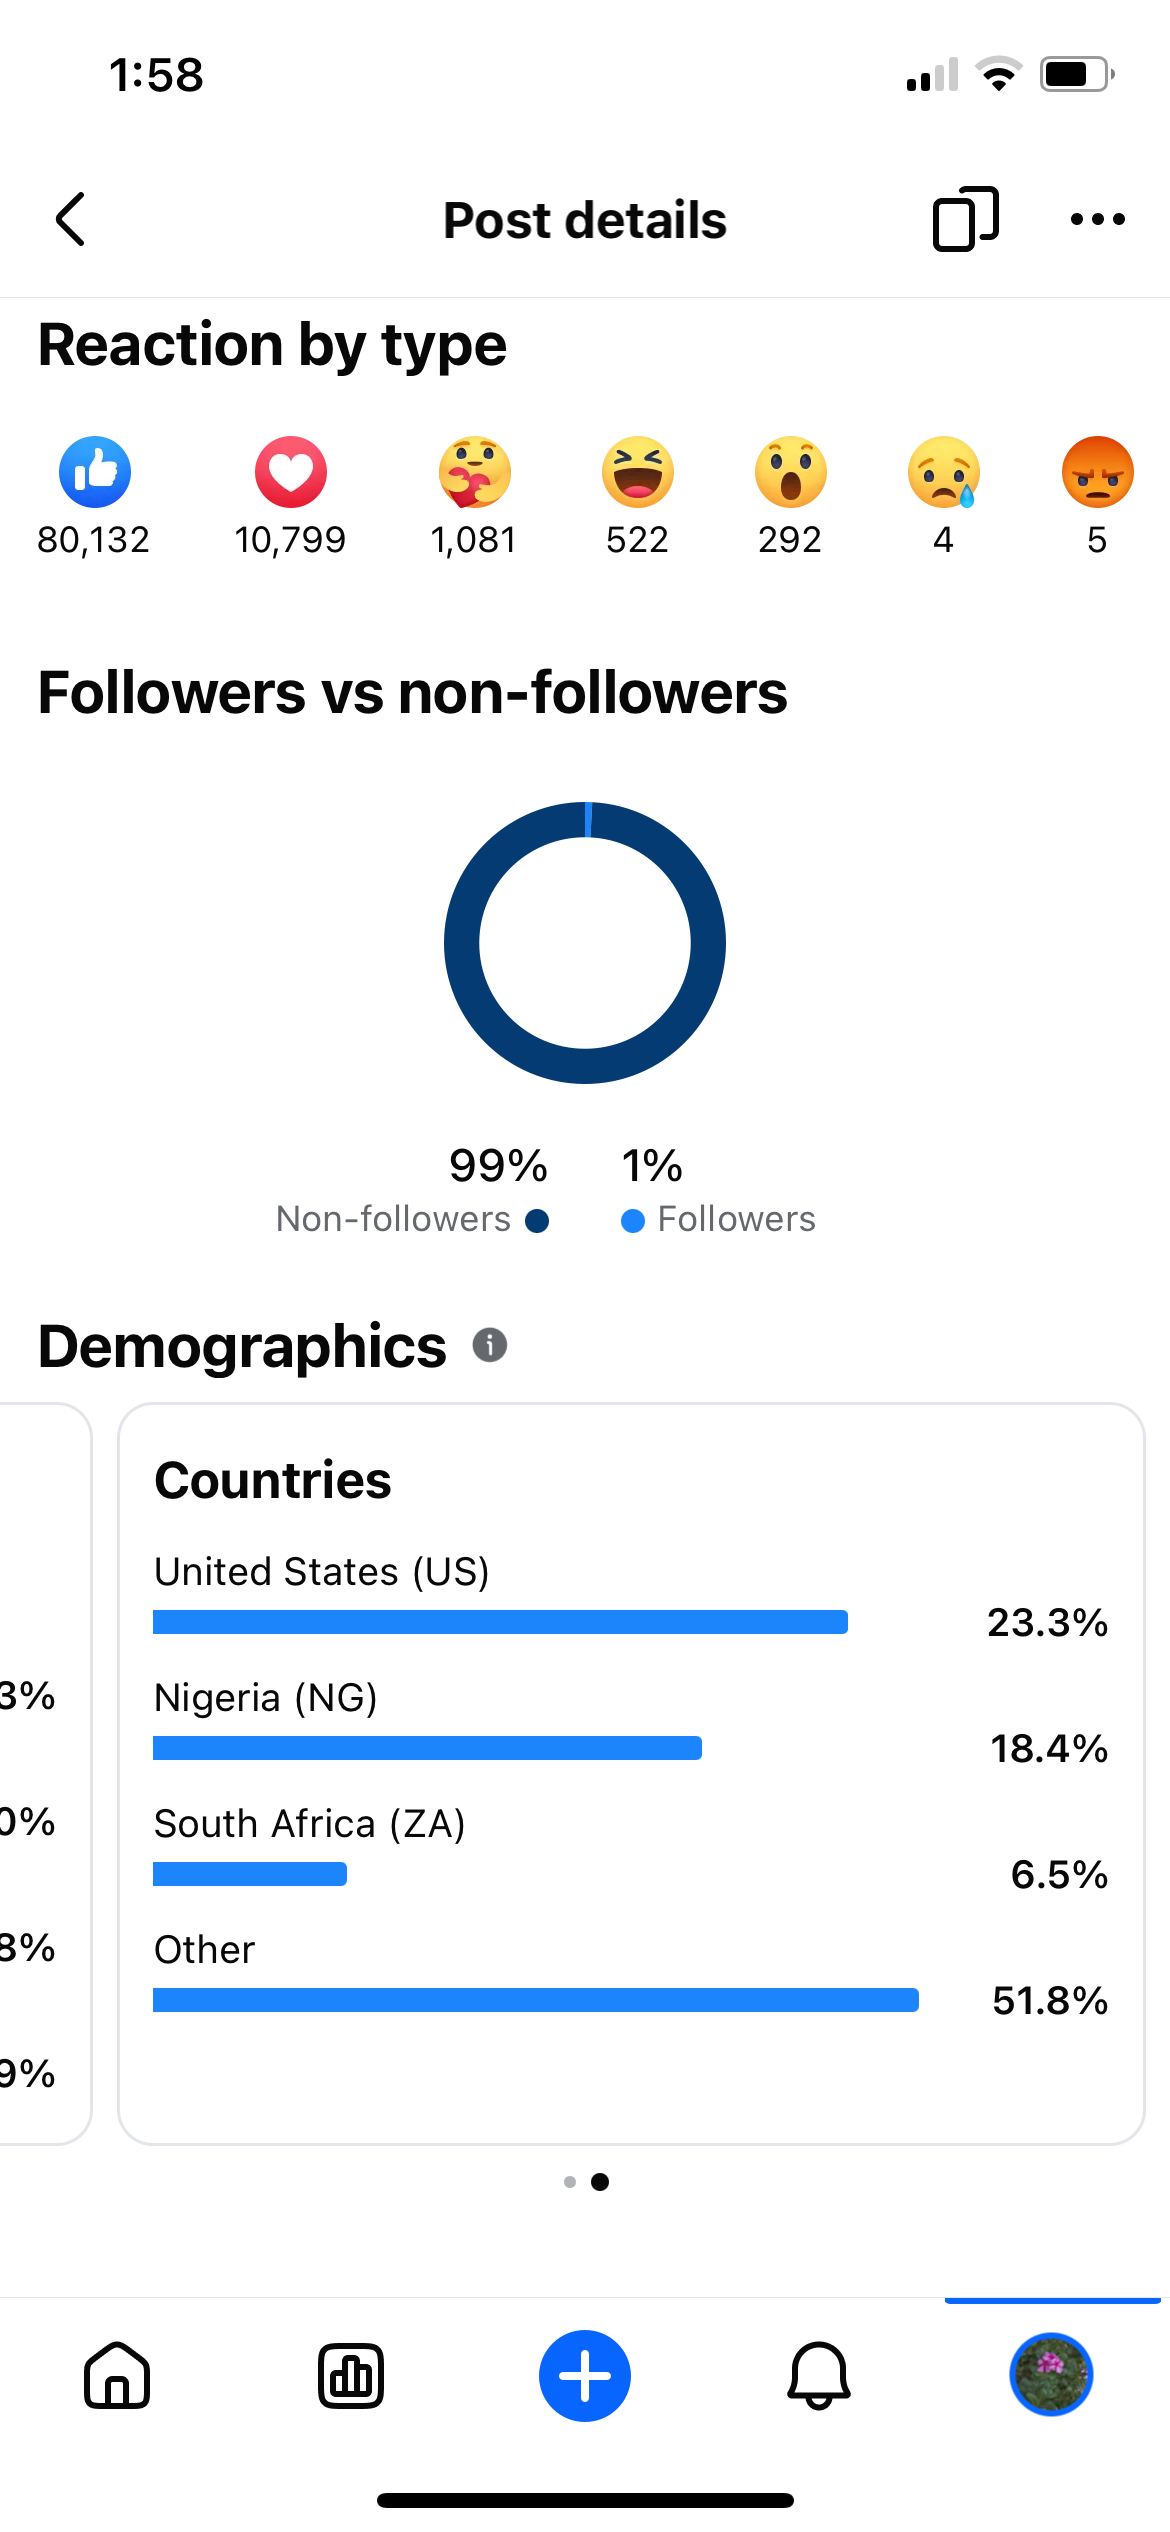This screenshot has width=1170, height=2532.
Task: Go to the Home tab
Action: (x=117, y=2376)
